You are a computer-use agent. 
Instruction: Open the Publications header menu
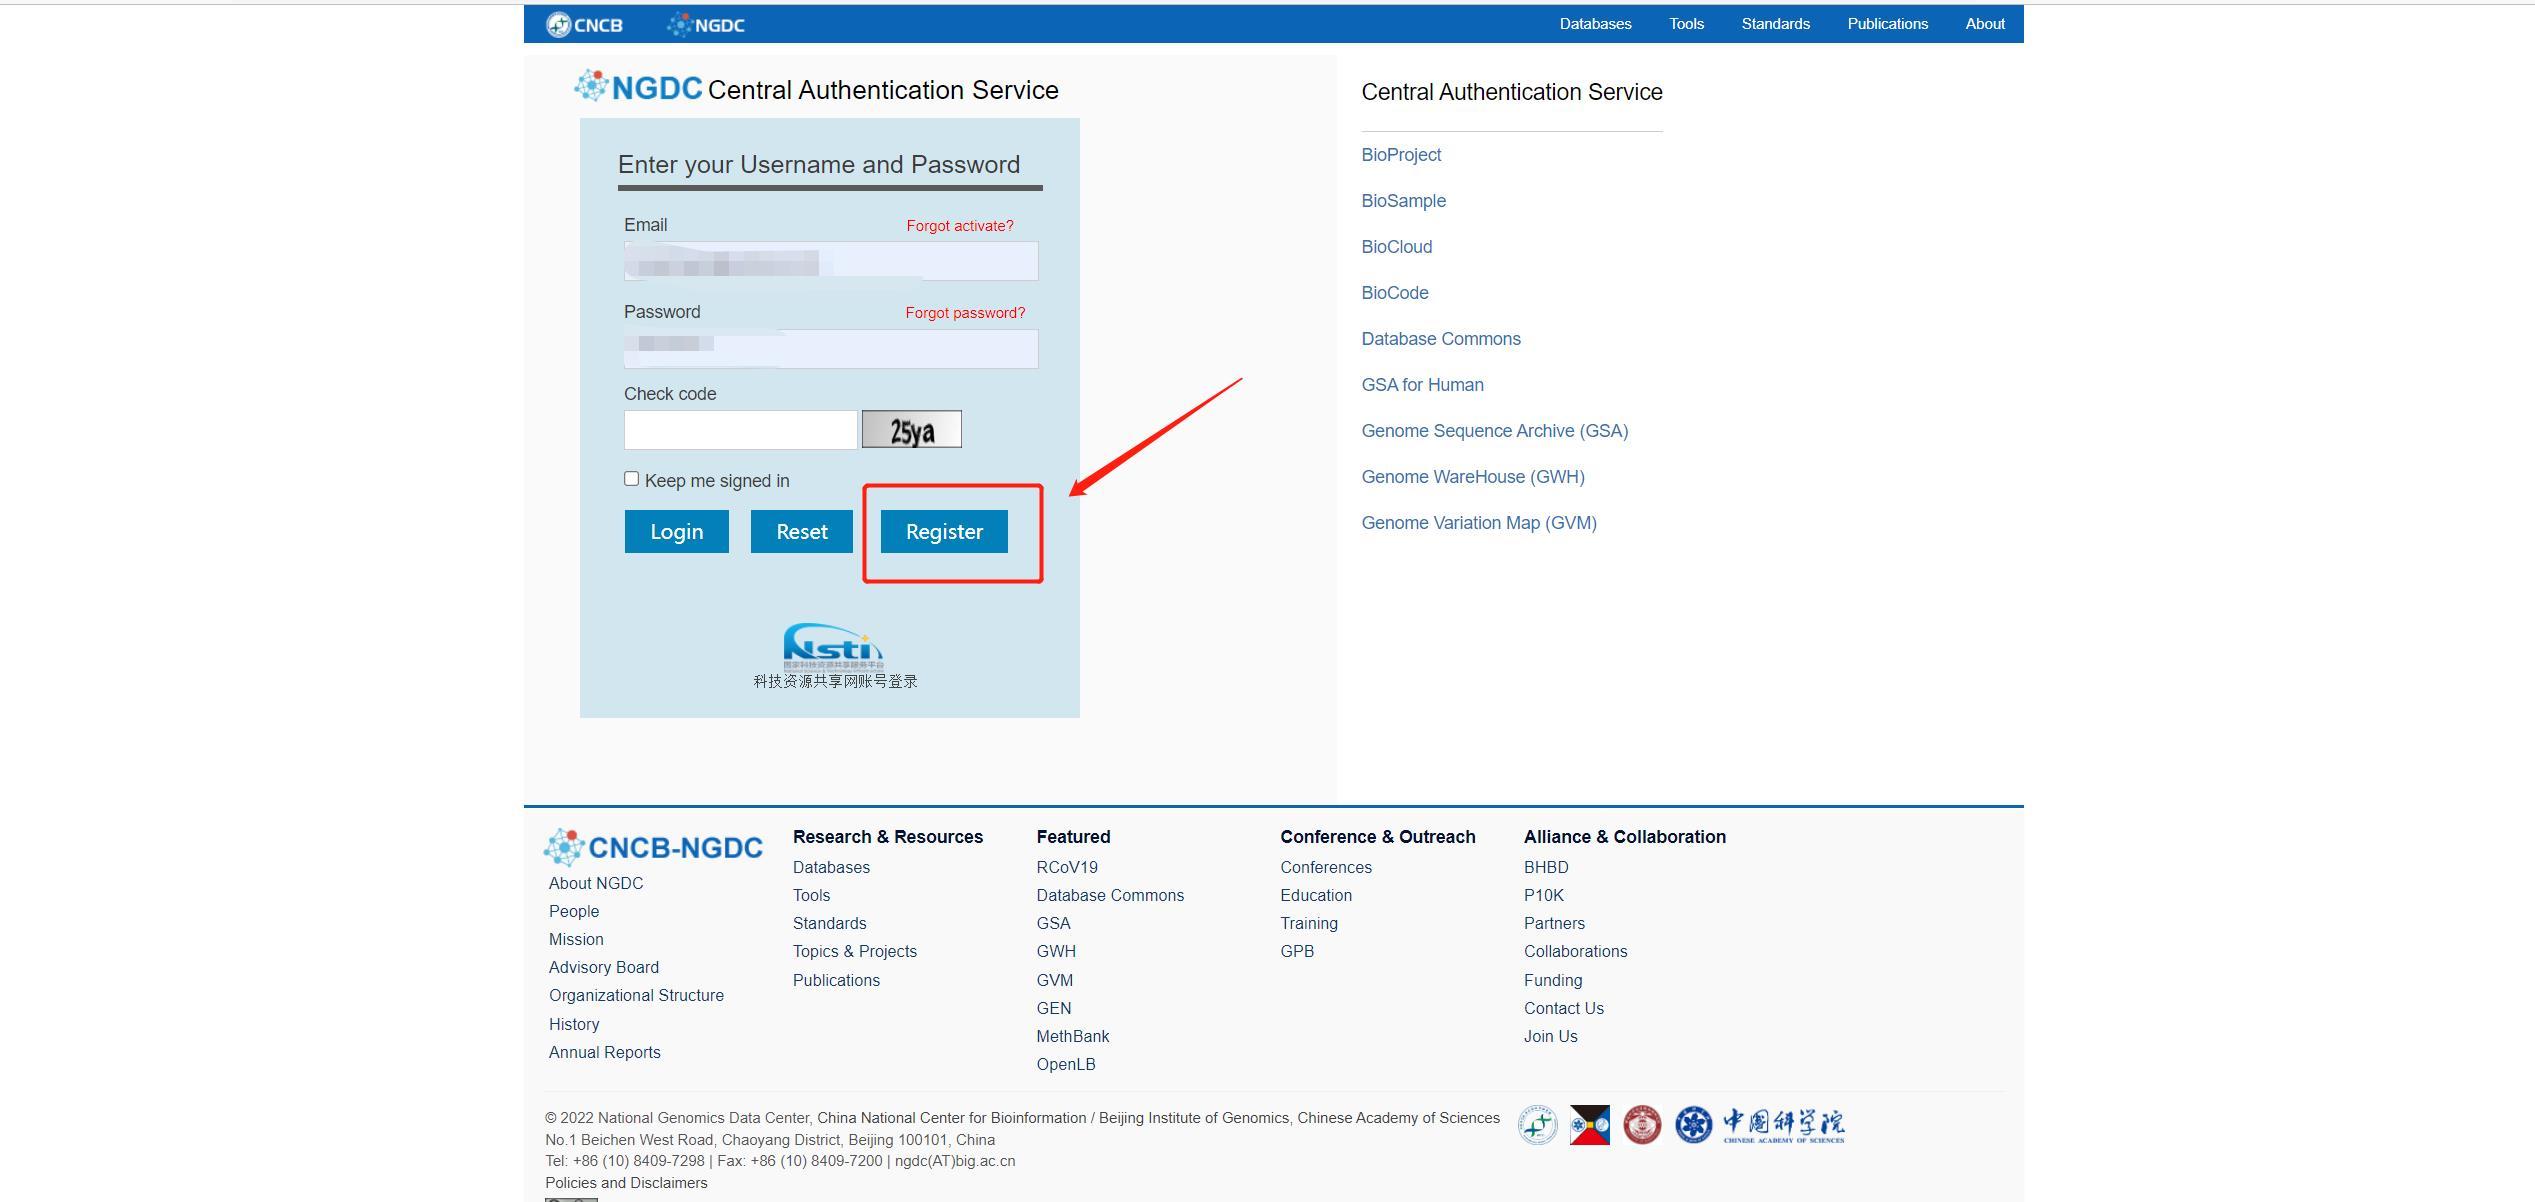point(1887,24)
